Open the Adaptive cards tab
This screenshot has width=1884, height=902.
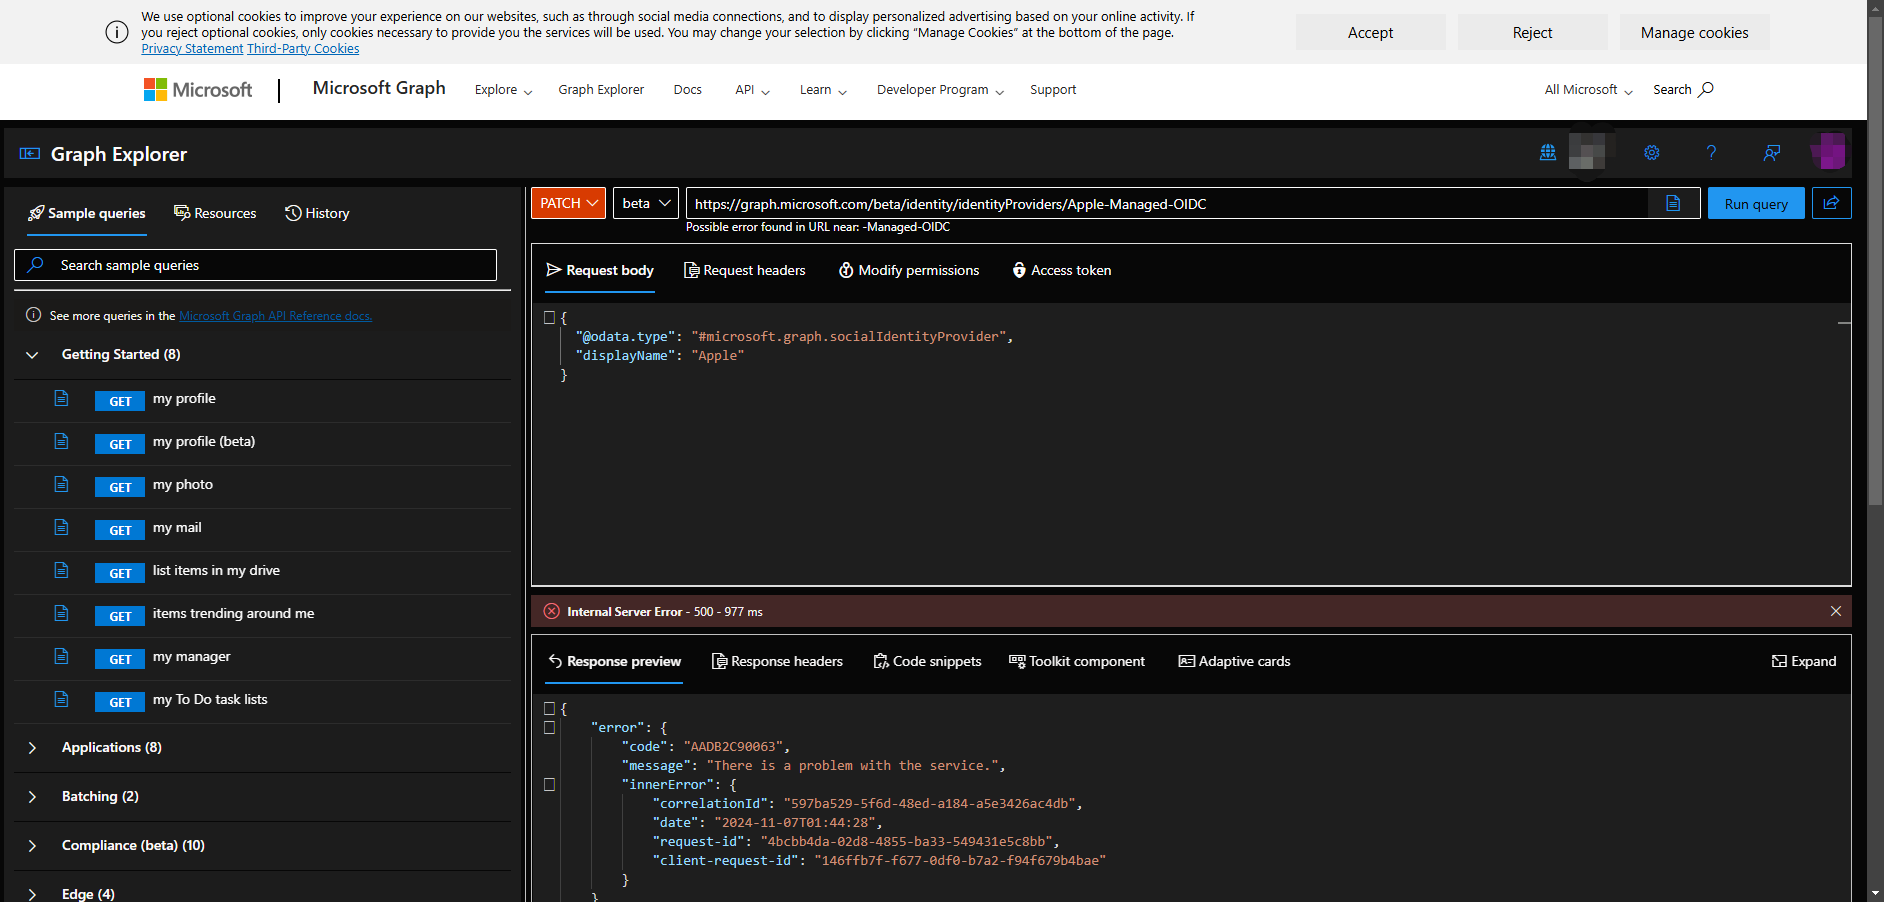tap(1234, 661)
